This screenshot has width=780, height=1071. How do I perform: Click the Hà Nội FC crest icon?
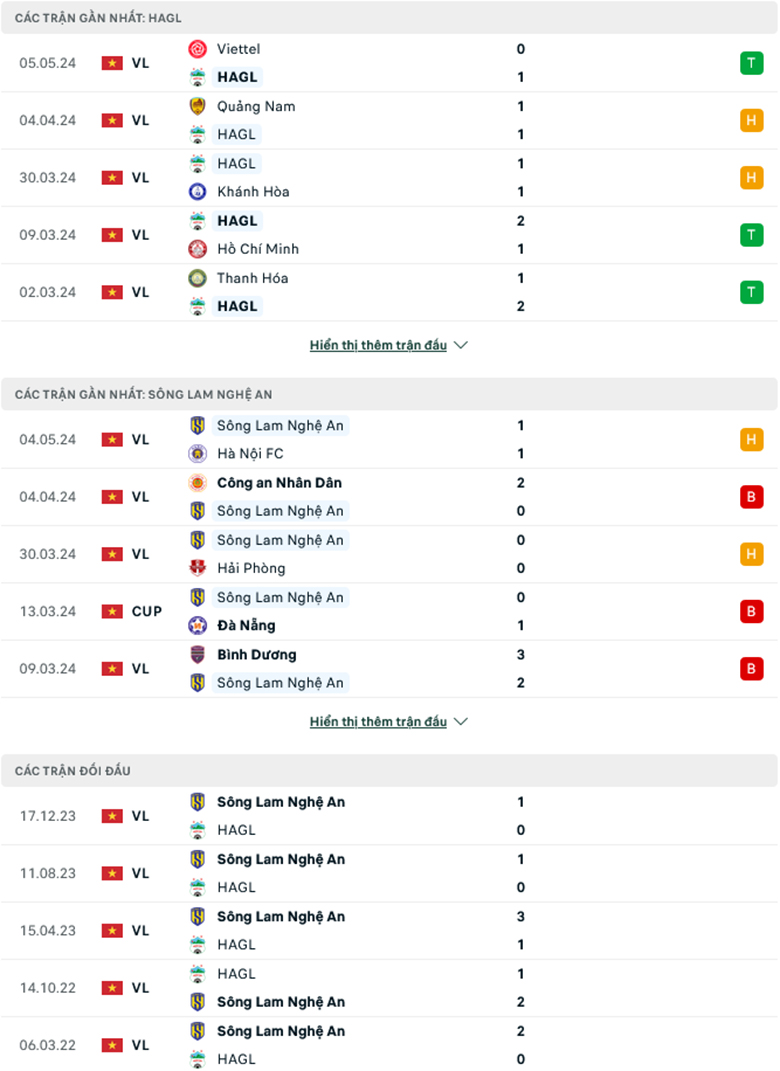198,454
